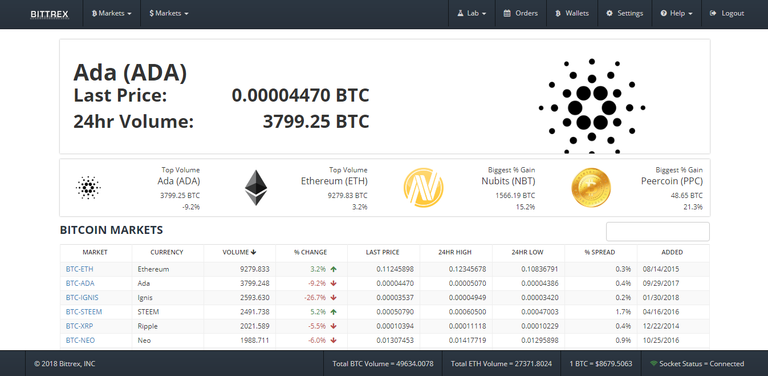Viewport: 768px width, 376px height.
Task: Click the Ada (ADA) headline title
Action: click(130, 72)
